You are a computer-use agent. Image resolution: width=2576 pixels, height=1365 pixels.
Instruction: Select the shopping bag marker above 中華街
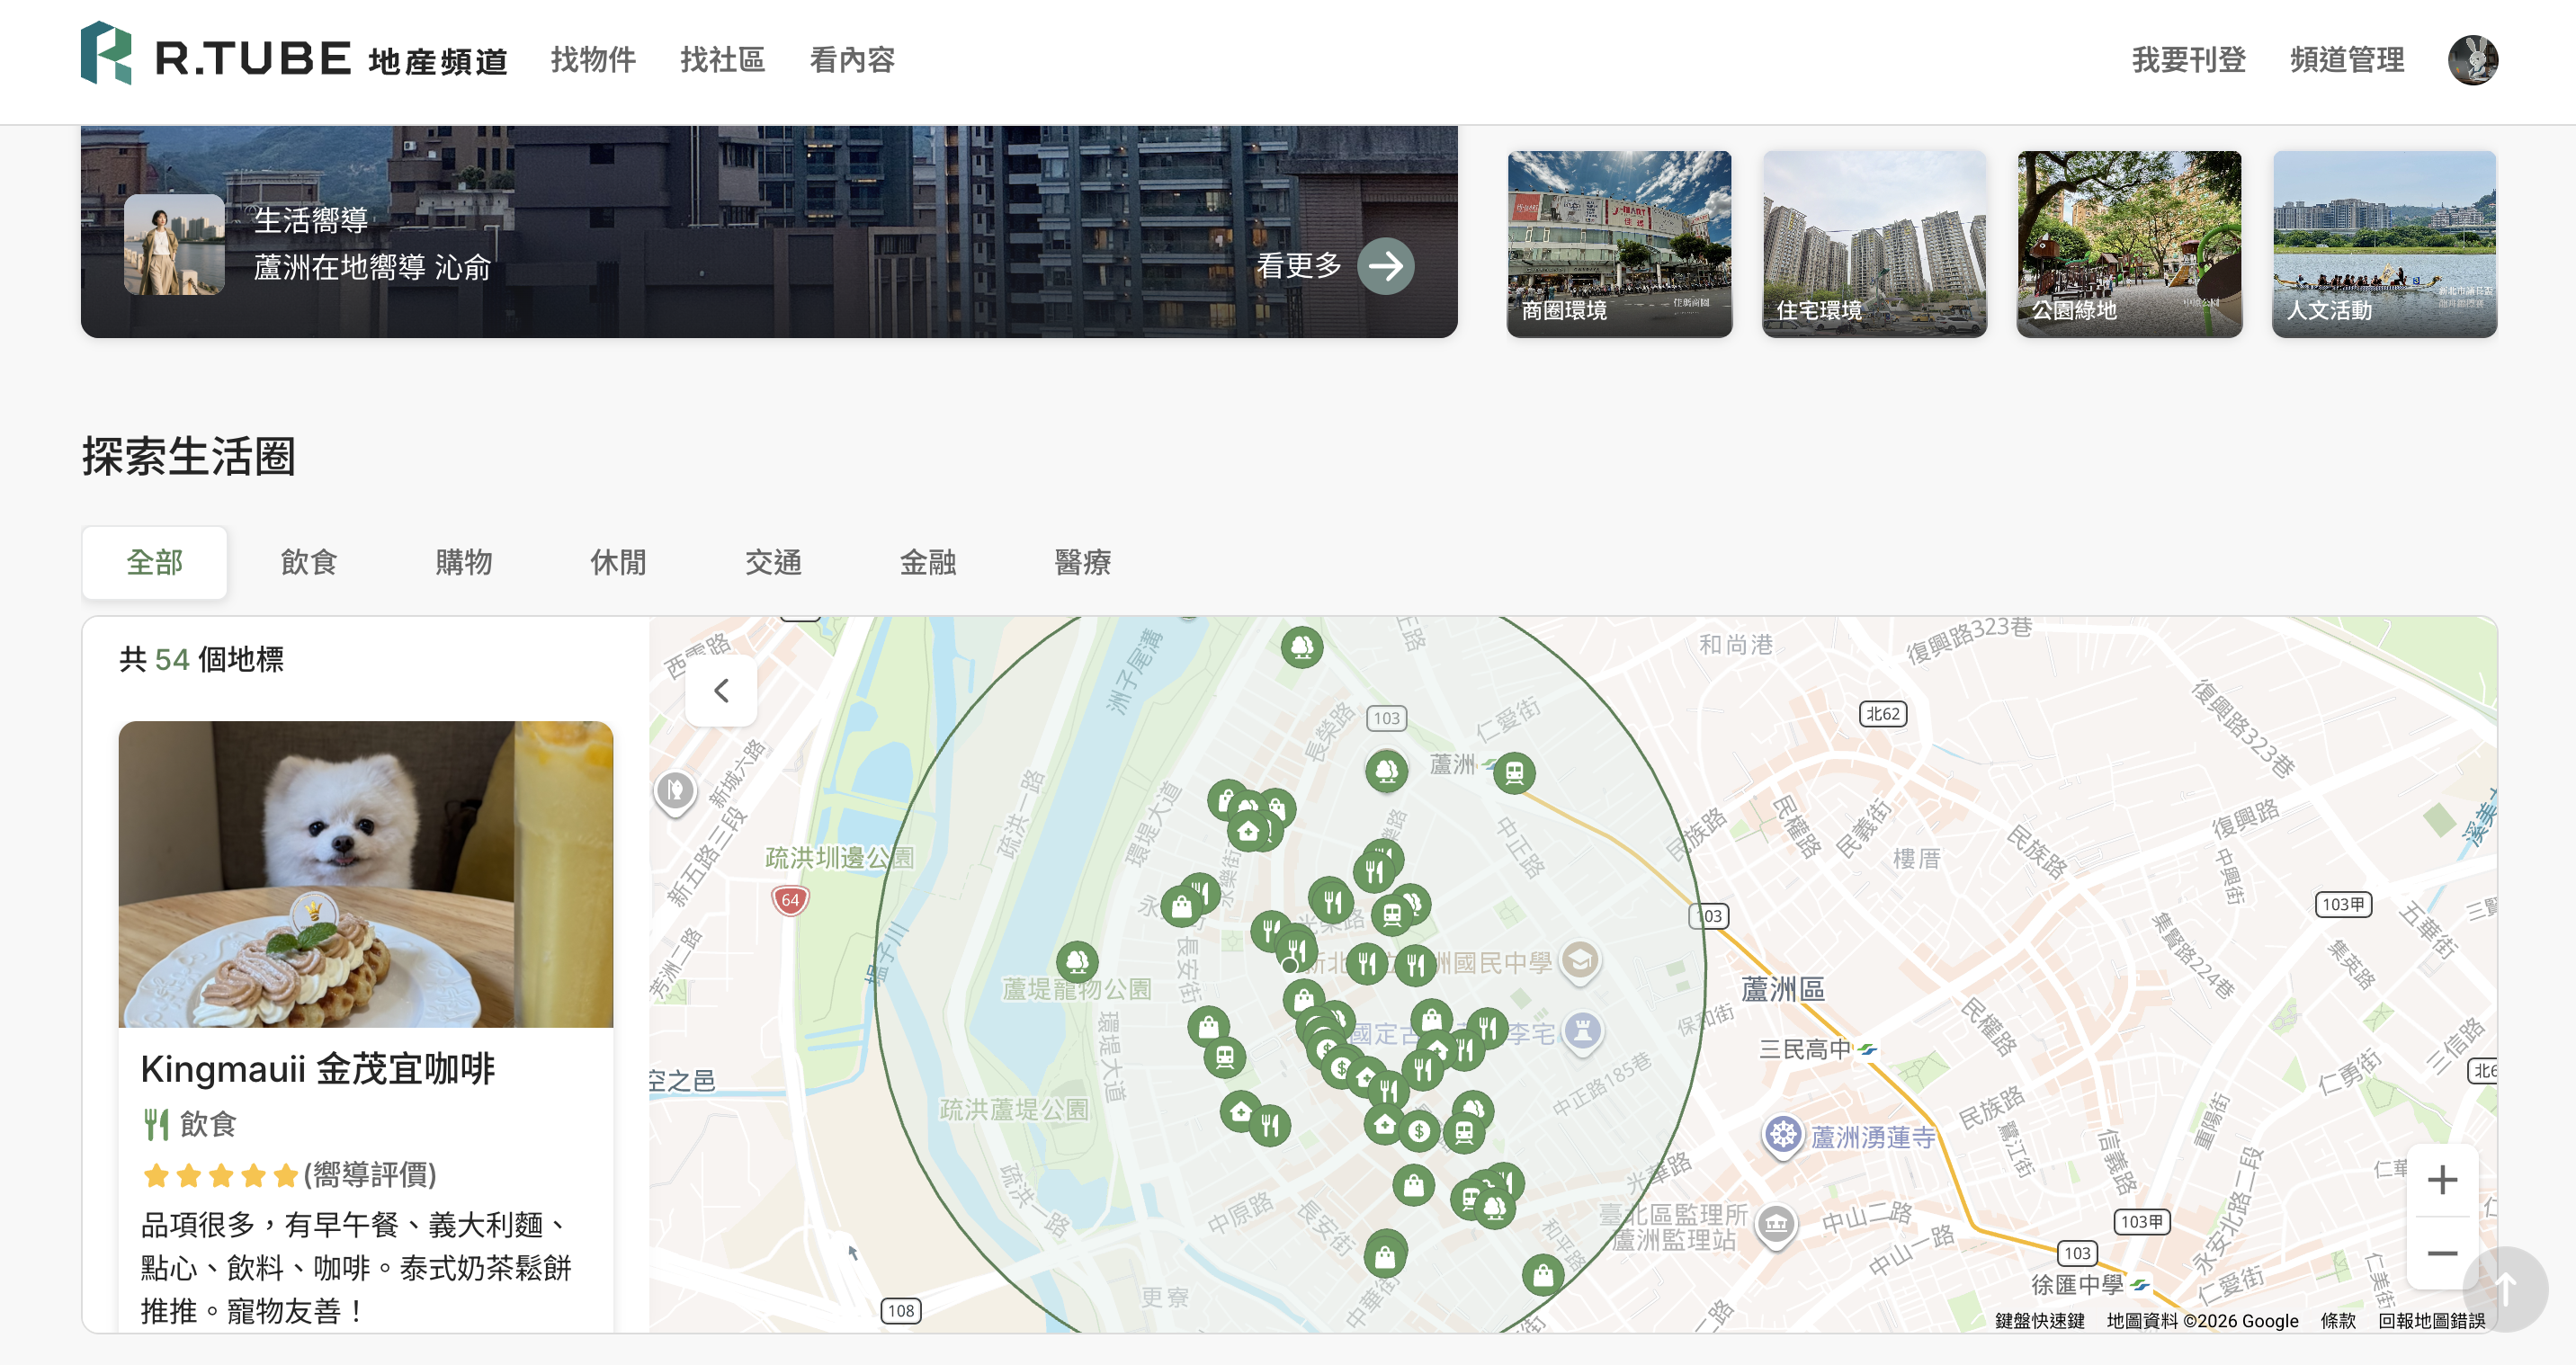point(1385,1256)
